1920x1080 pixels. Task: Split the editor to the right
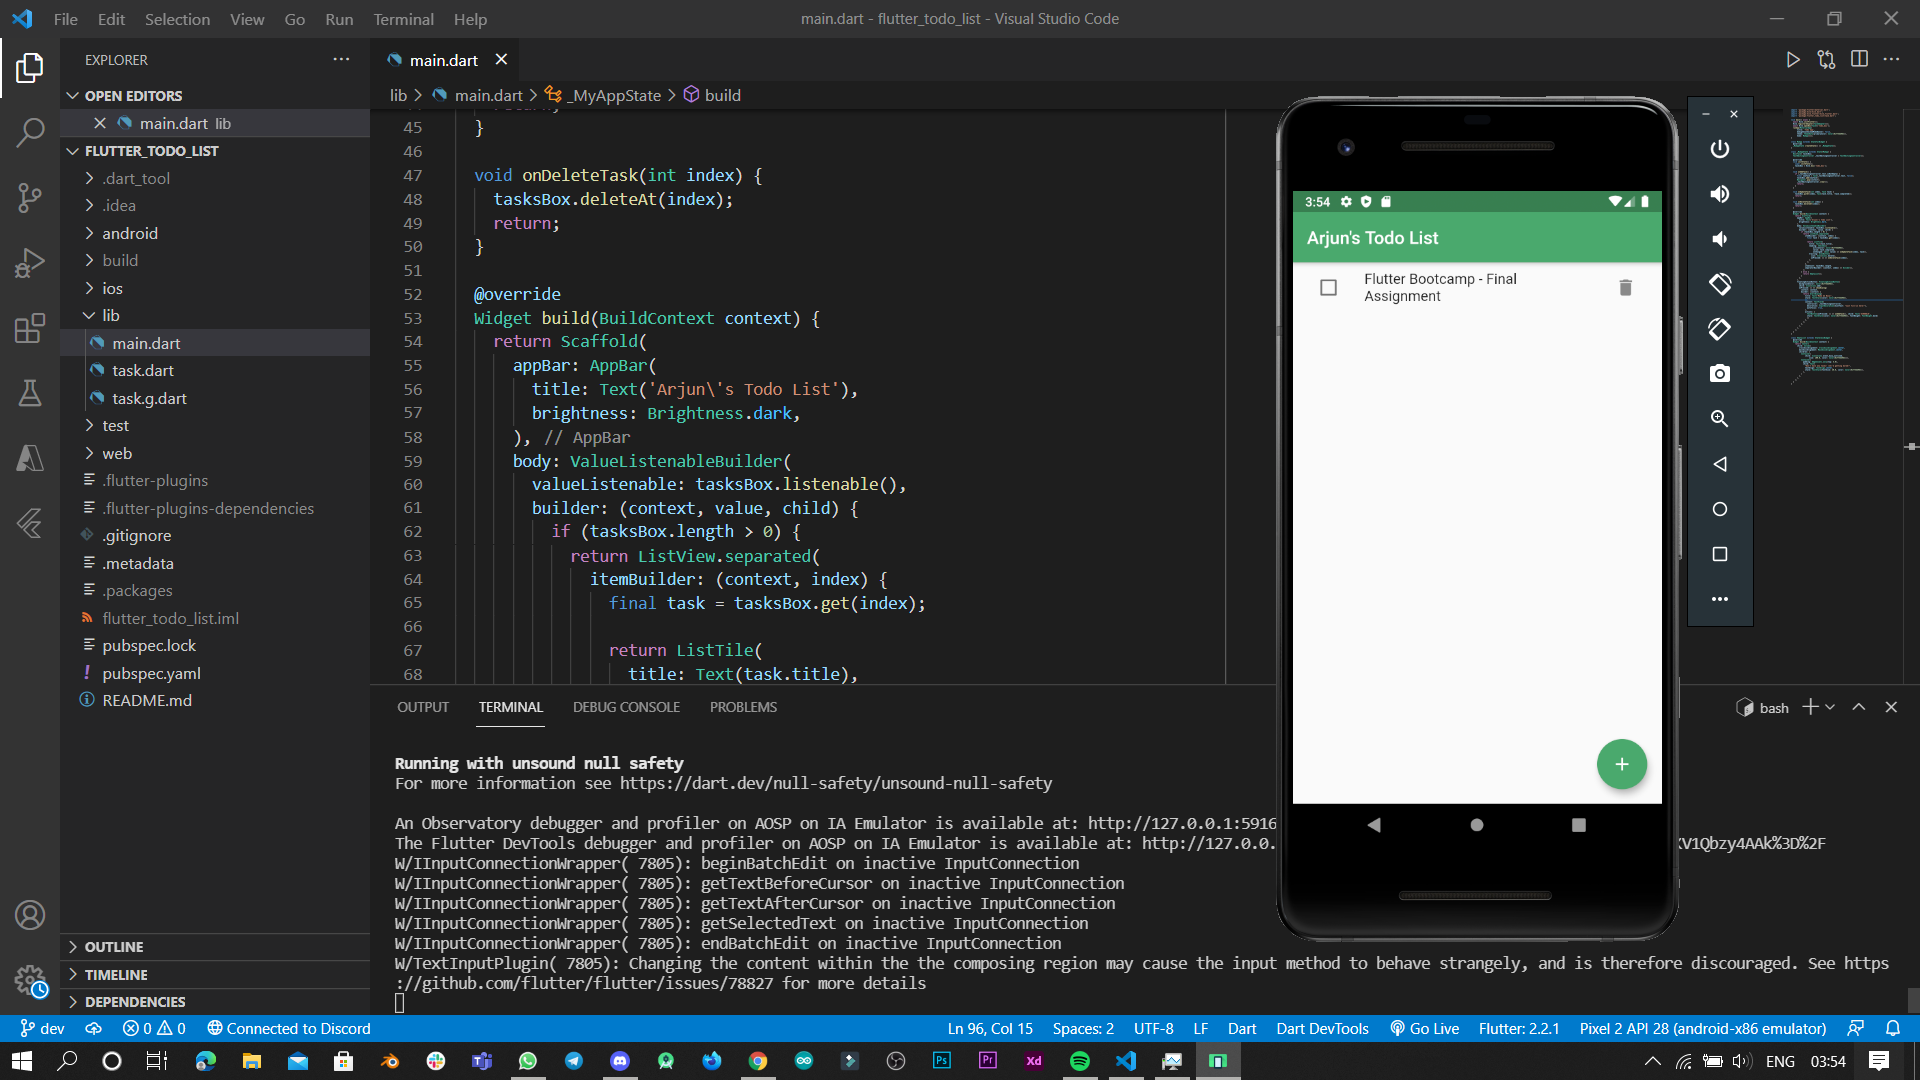(1859, 60)
